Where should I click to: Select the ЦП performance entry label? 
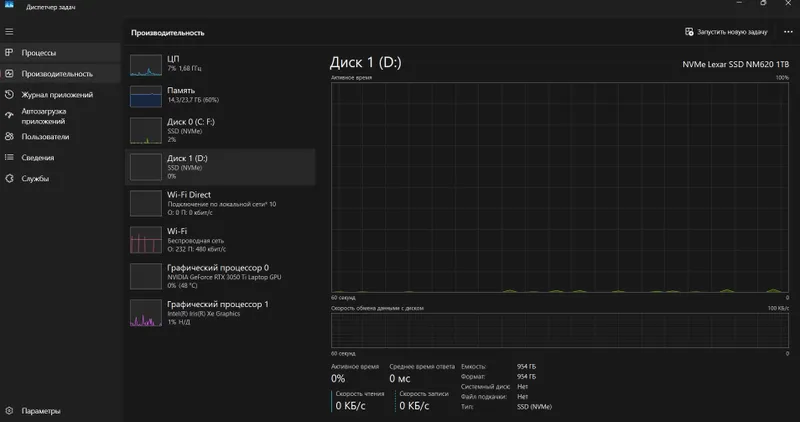[173, 59]
